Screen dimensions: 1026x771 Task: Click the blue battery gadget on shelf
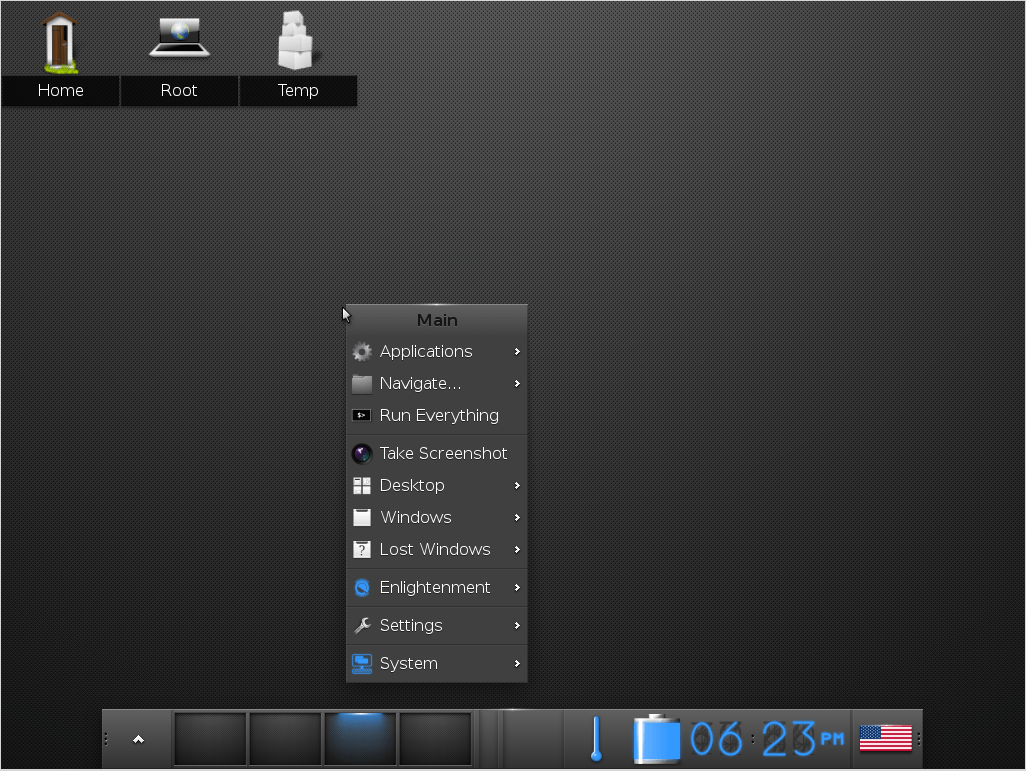(x=656, y=739)
